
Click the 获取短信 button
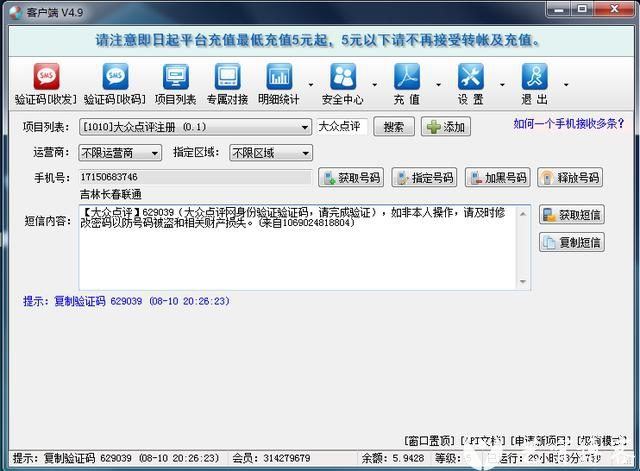pos(572,215)
